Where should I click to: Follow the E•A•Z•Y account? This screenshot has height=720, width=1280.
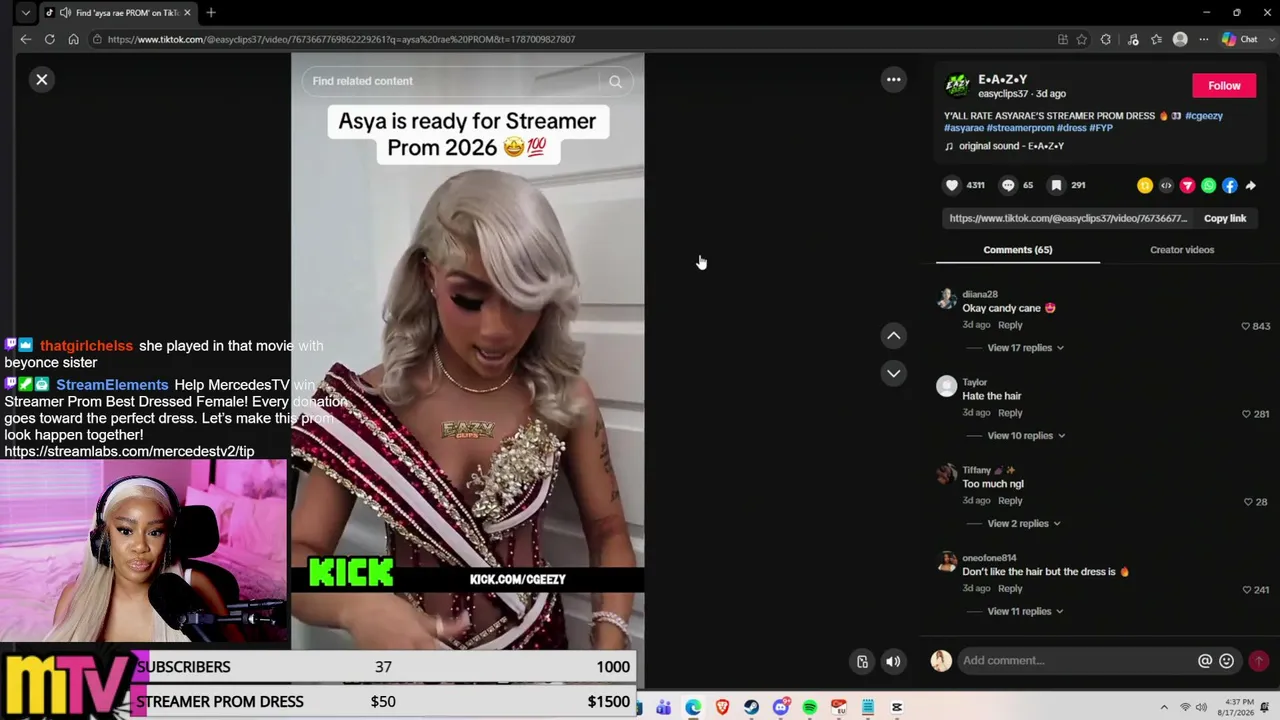1224,86
